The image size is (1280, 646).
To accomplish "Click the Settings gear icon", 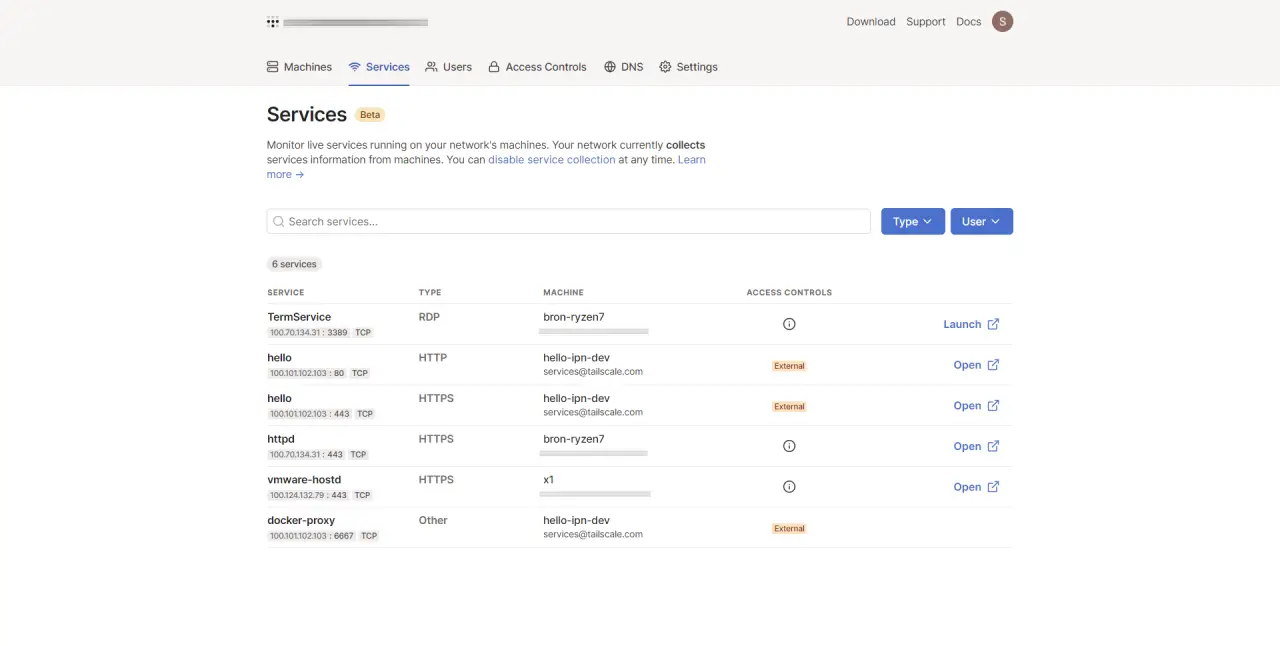I will coord(665,67).
